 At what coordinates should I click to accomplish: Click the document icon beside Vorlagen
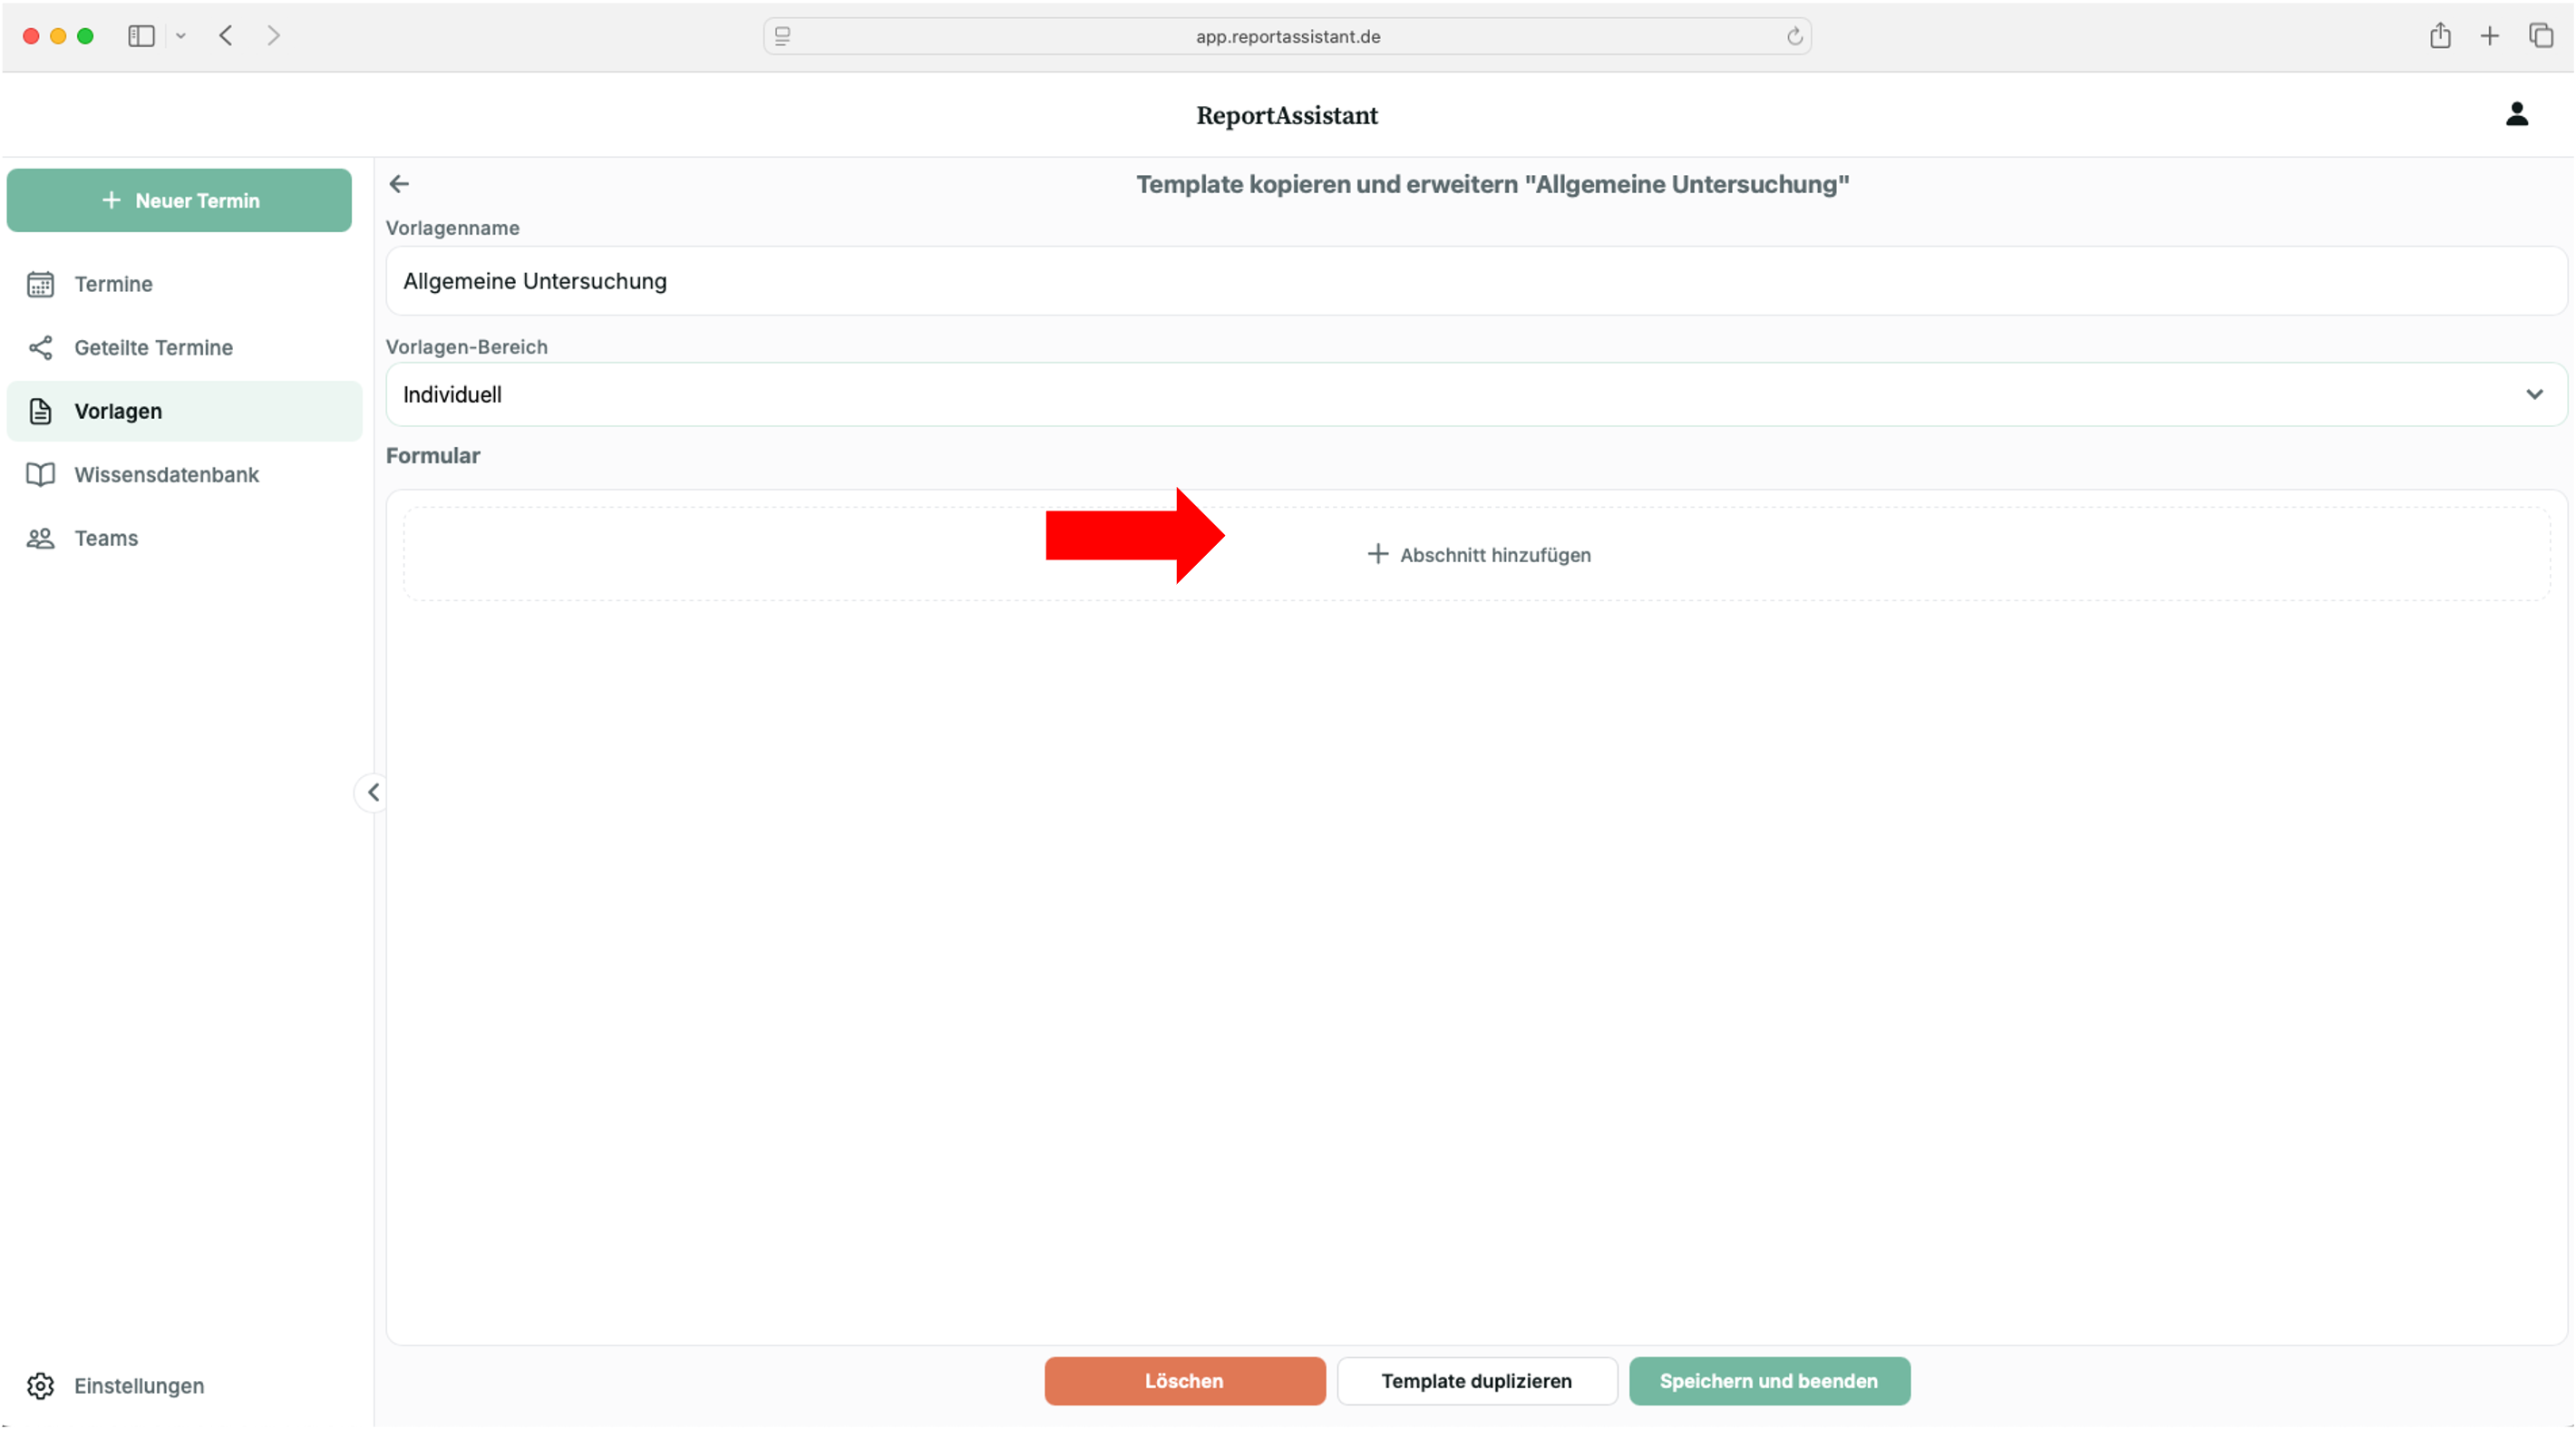[x=40, y=411]
